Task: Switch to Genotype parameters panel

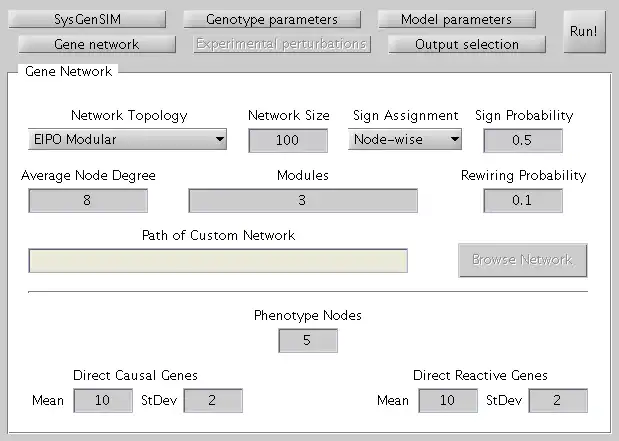Action: [x=272, y=19]
